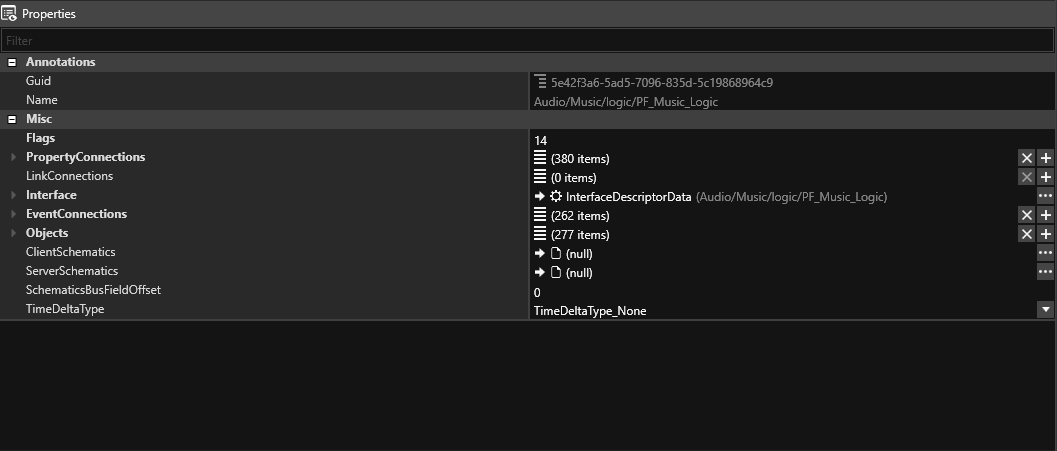Expand the PropertyConnections row

[13, 158]
